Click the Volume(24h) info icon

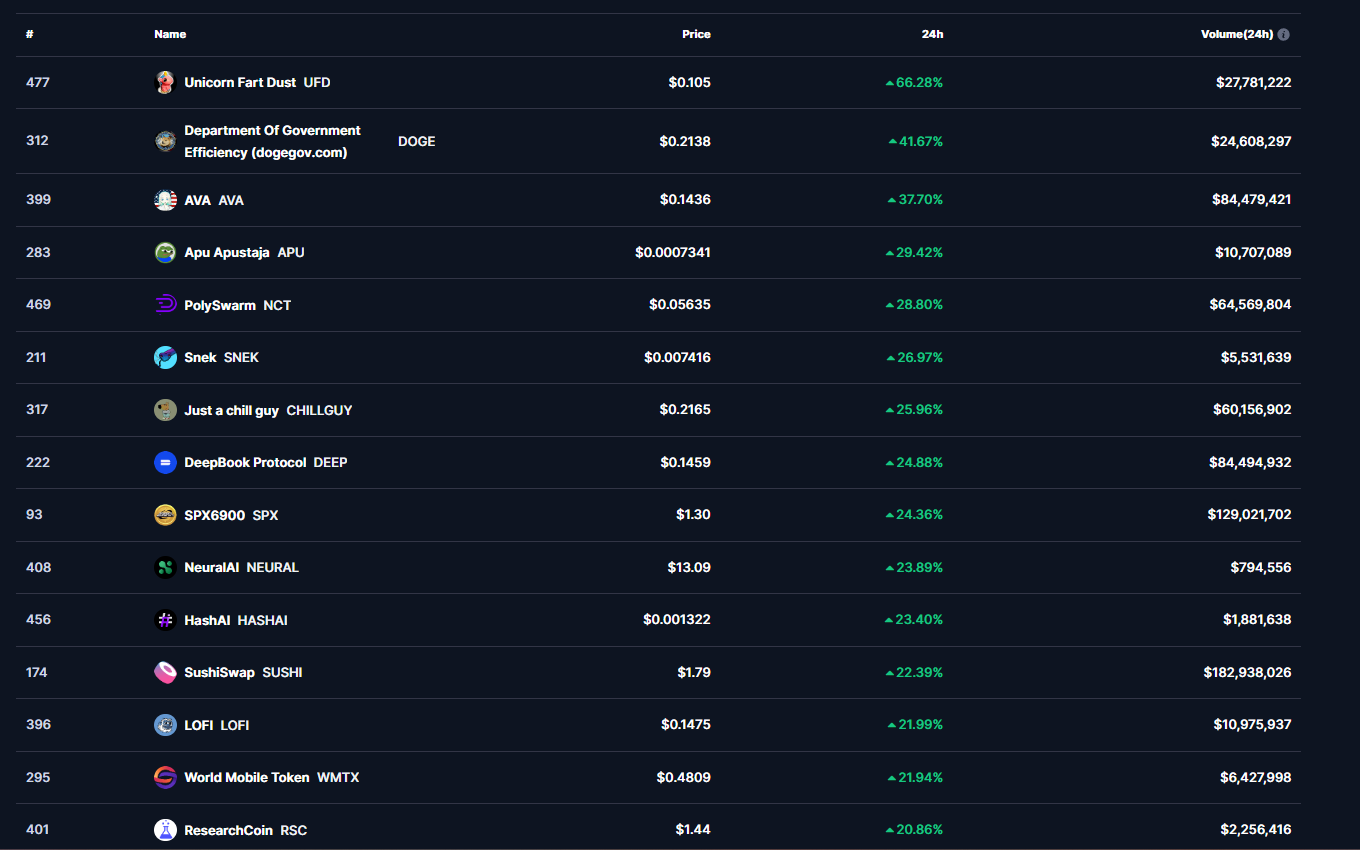coord(1283,34)
